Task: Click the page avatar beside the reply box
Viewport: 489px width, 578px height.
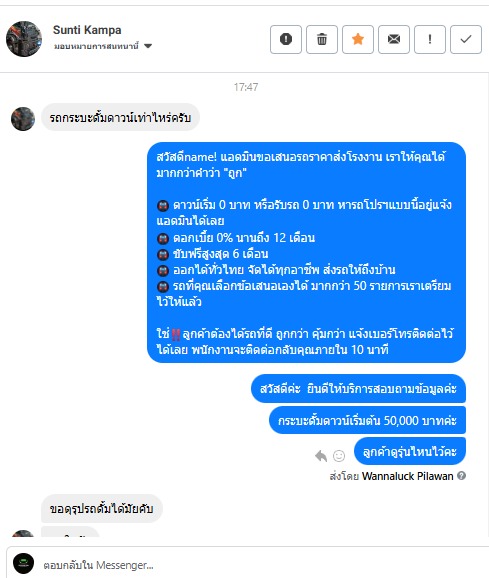Action: coord(24,563)
